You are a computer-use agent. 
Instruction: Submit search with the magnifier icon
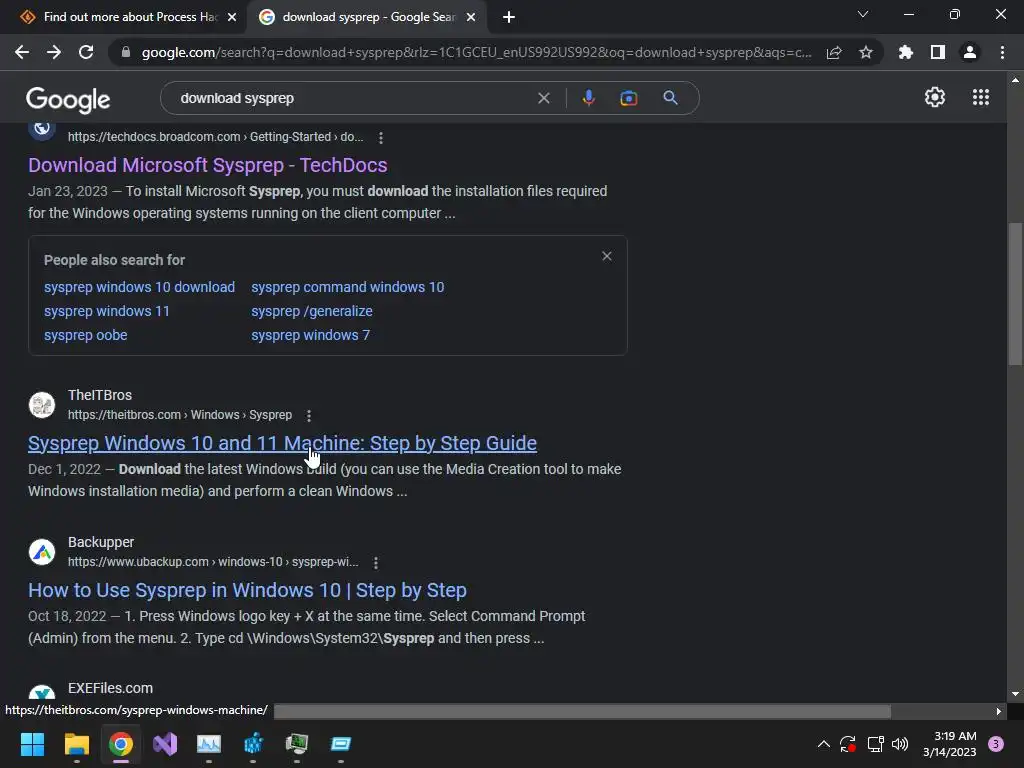pyautogui.click(x=670, y=98)
